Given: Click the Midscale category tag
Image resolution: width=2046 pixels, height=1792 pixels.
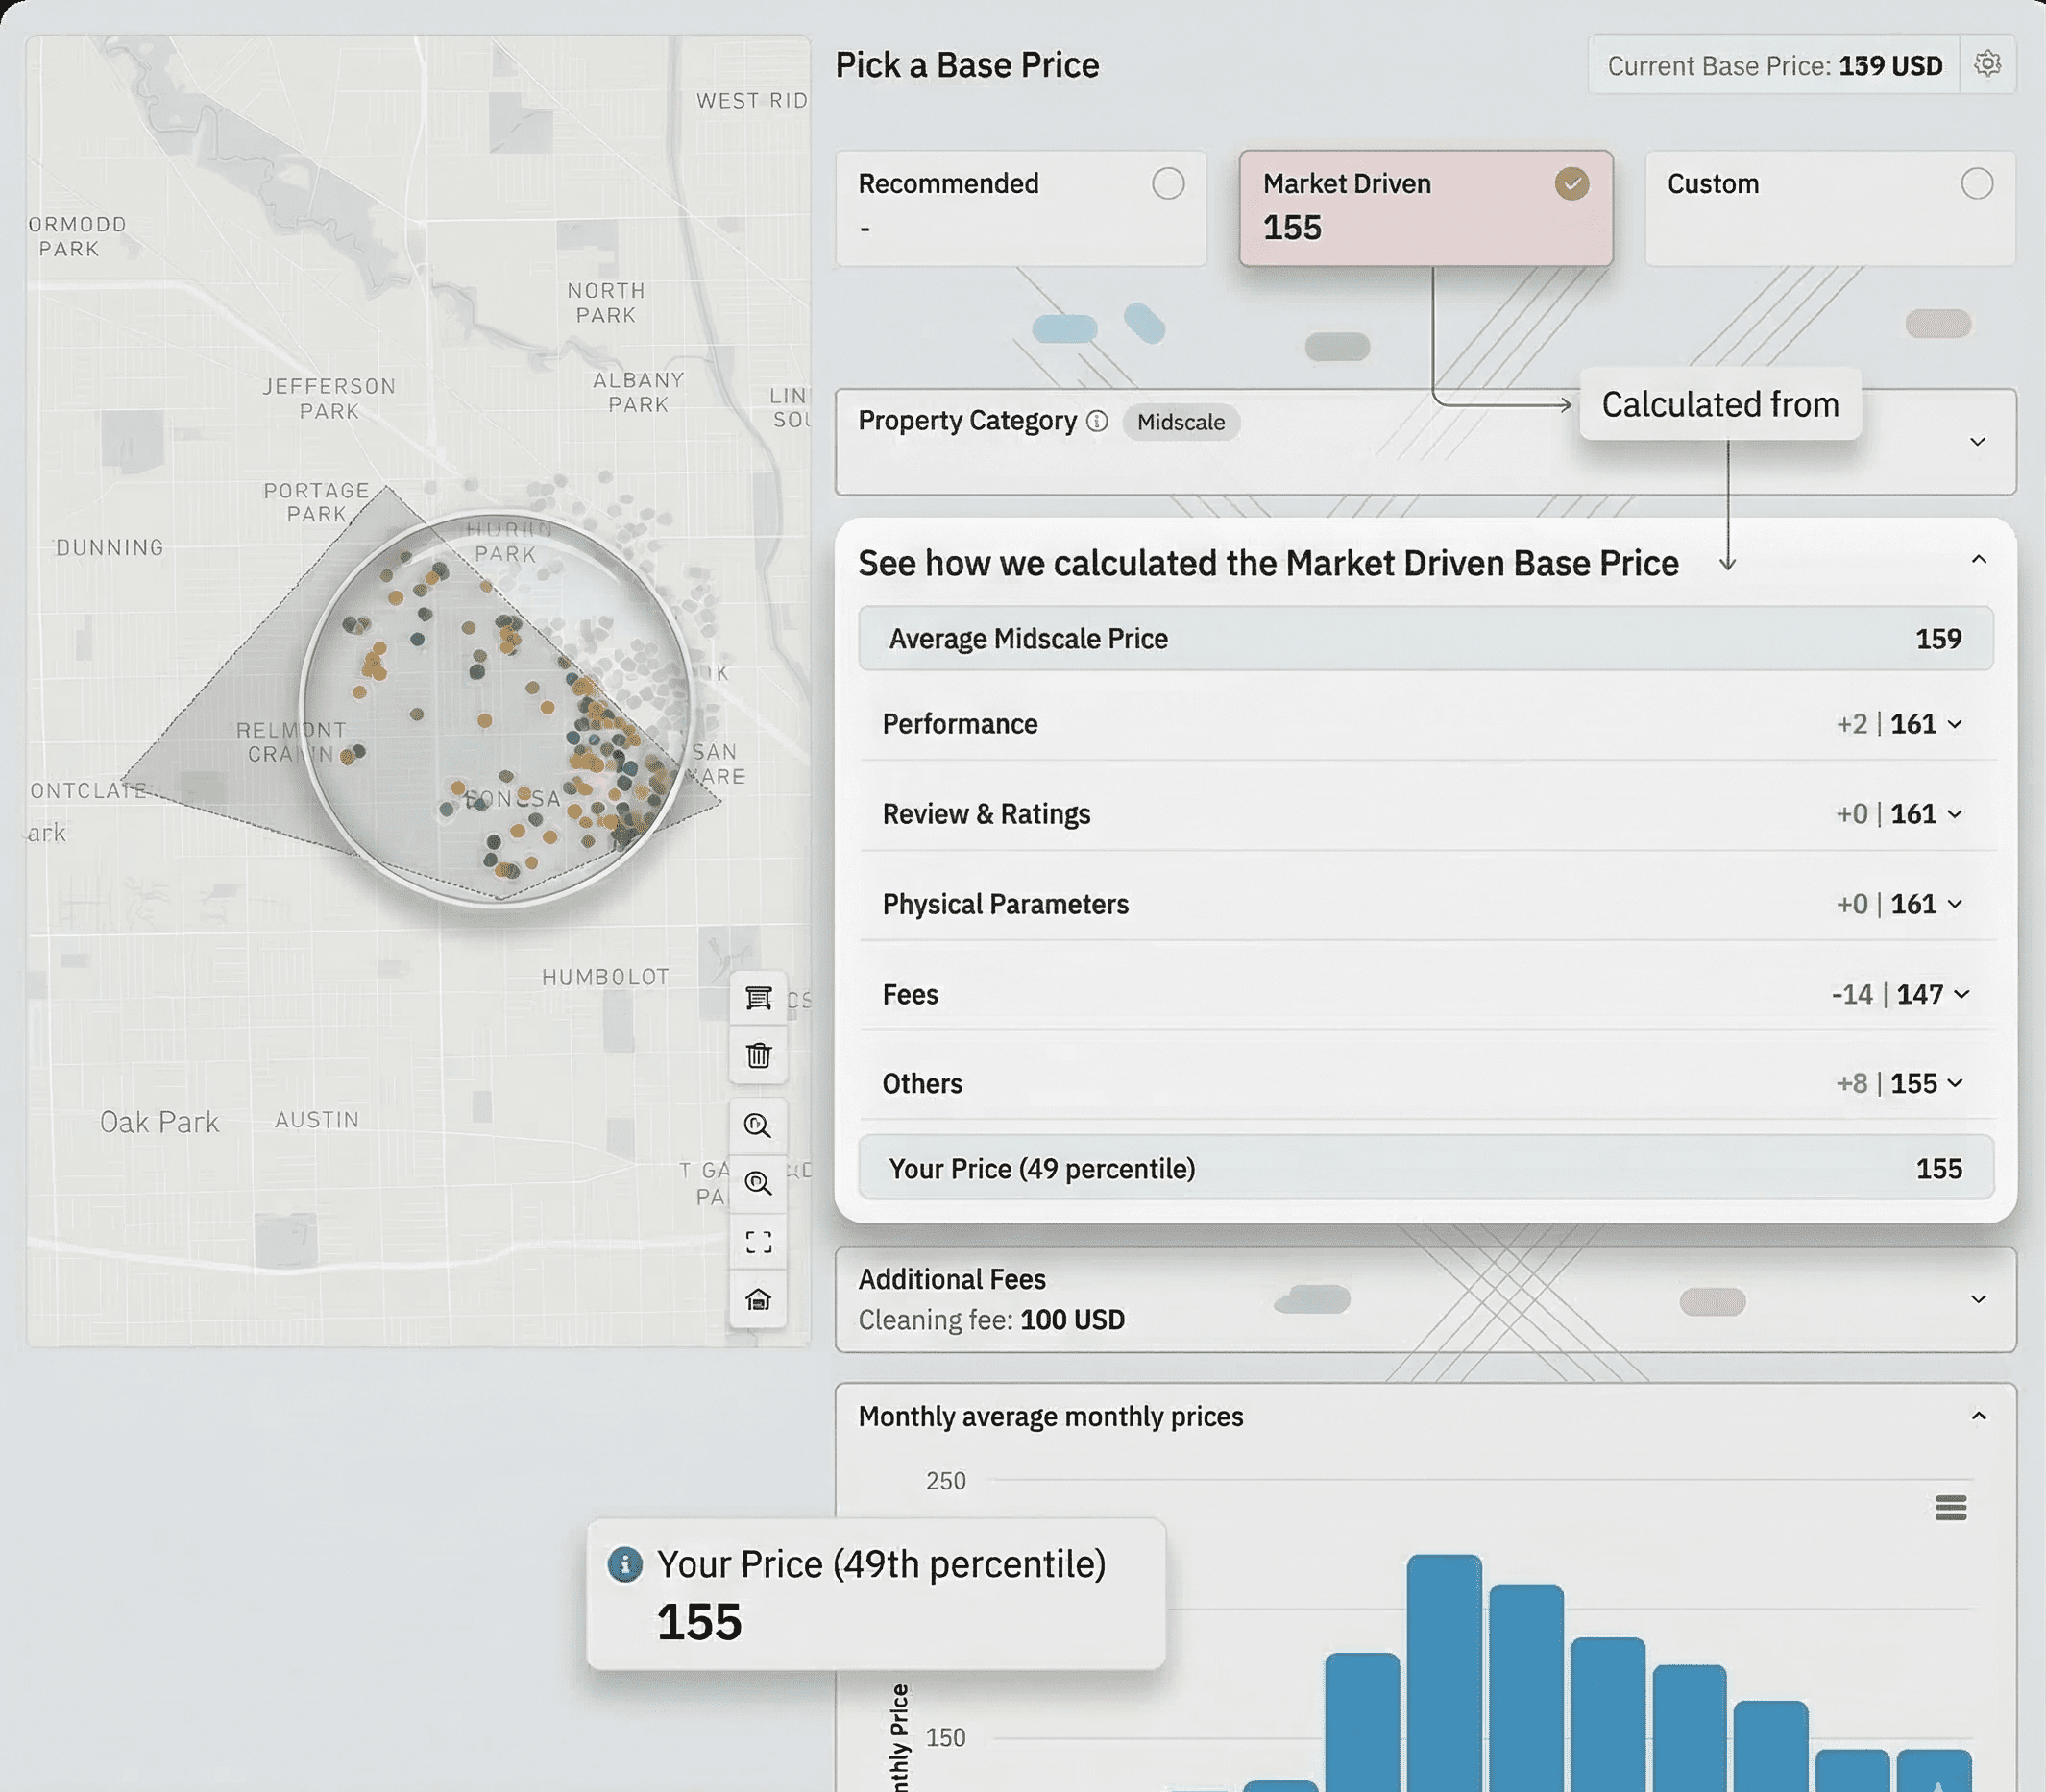Looking at the screenshot, I should pyautogui.click(x=1180, y=422).
